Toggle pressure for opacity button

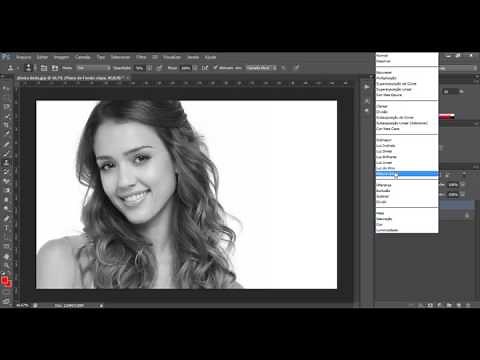point(159,68)
